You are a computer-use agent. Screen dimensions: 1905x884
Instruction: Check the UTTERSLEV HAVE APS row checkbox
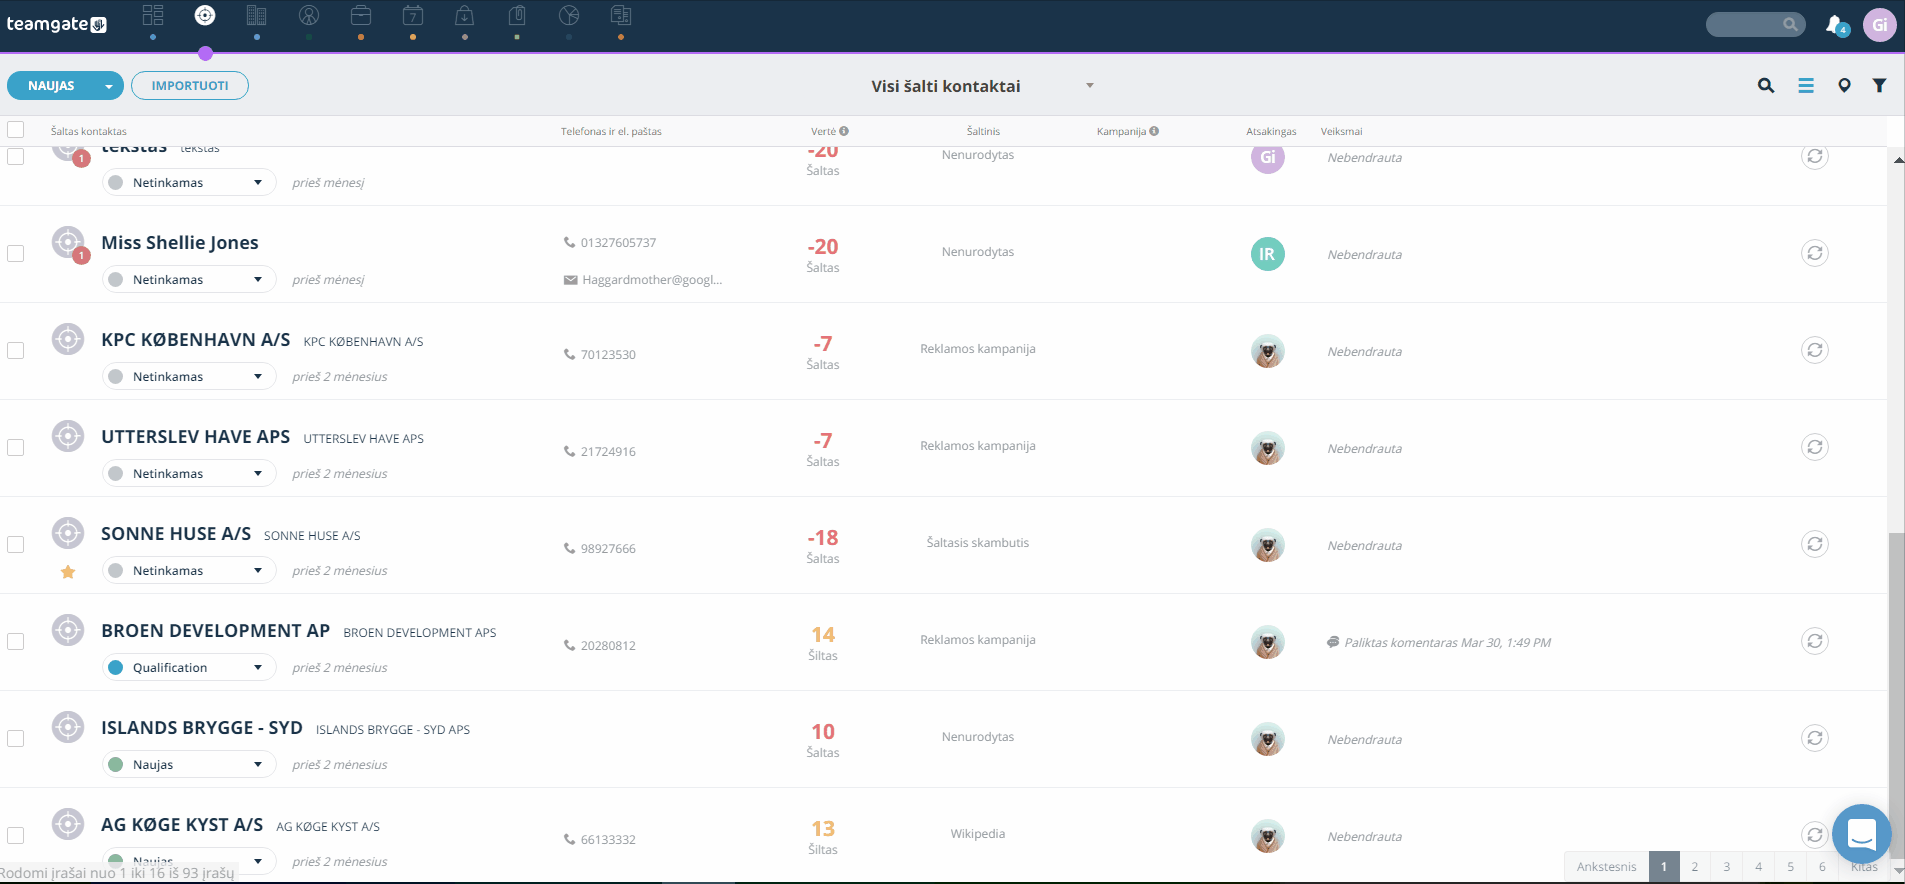pos(16,448)
